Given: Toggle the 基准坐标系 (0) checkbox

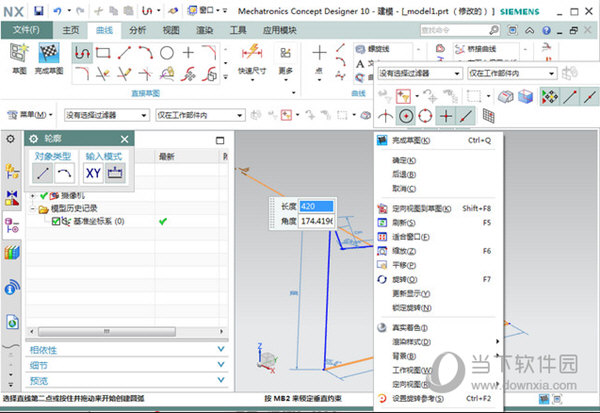Looking at the screenshot, I should pos(57,221).
